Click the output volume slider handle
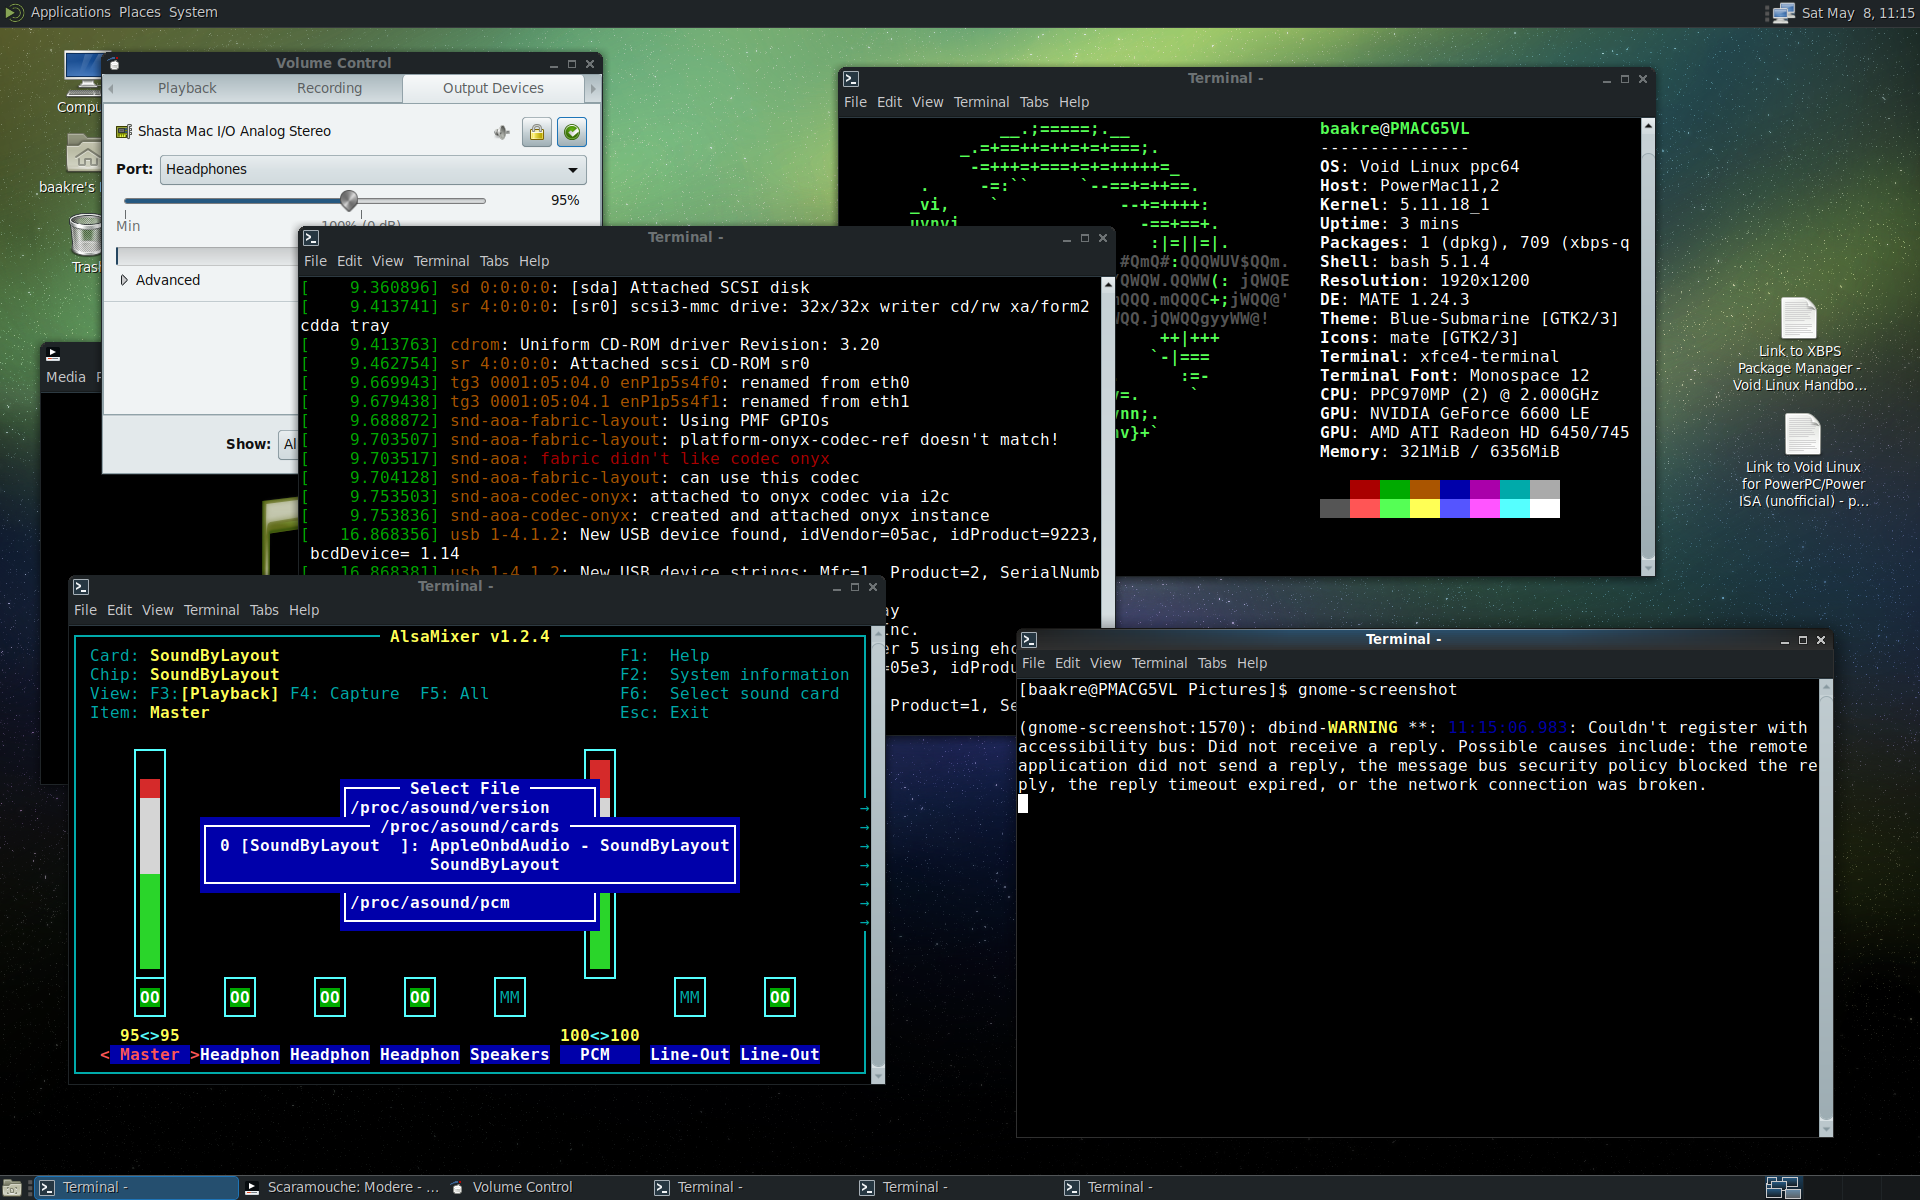This screenshot has height=1200, width=1920. (349, 200)
